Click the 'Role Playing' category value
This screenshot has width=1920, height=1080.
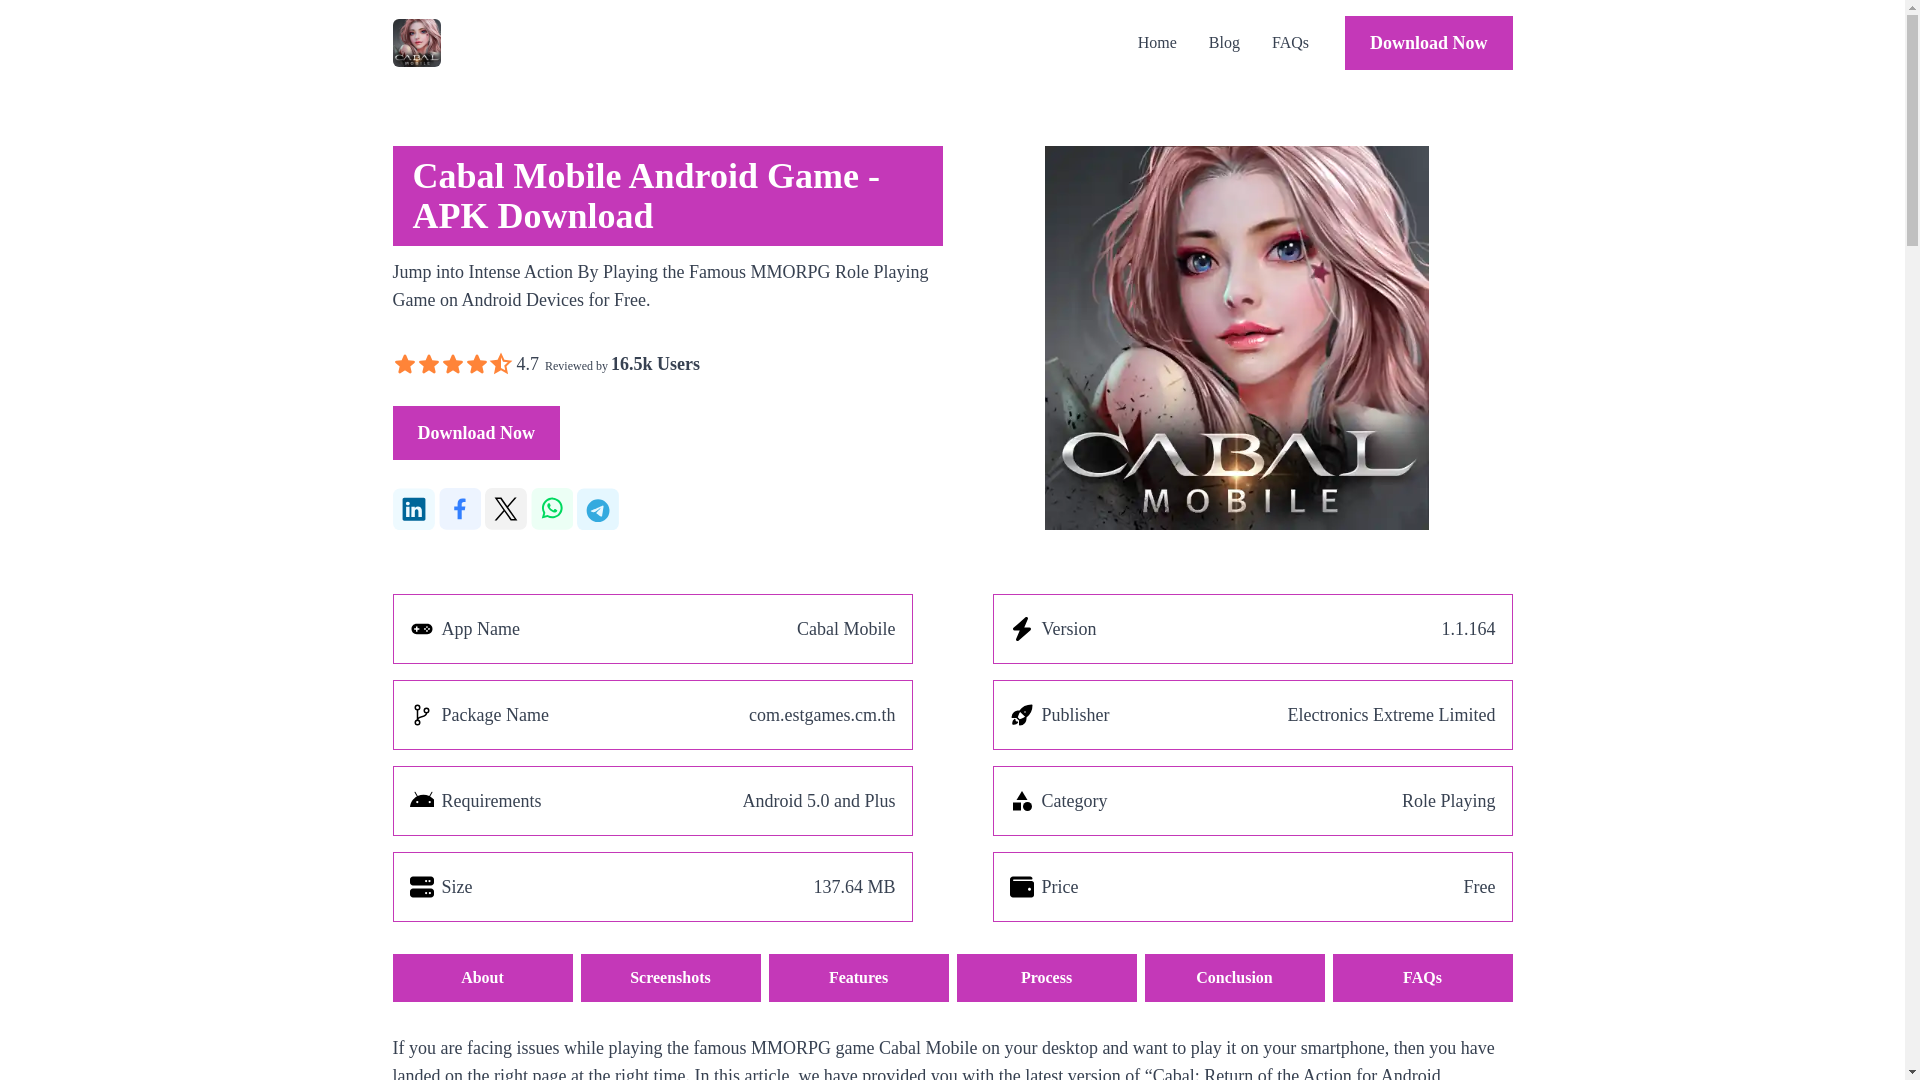1448,801
